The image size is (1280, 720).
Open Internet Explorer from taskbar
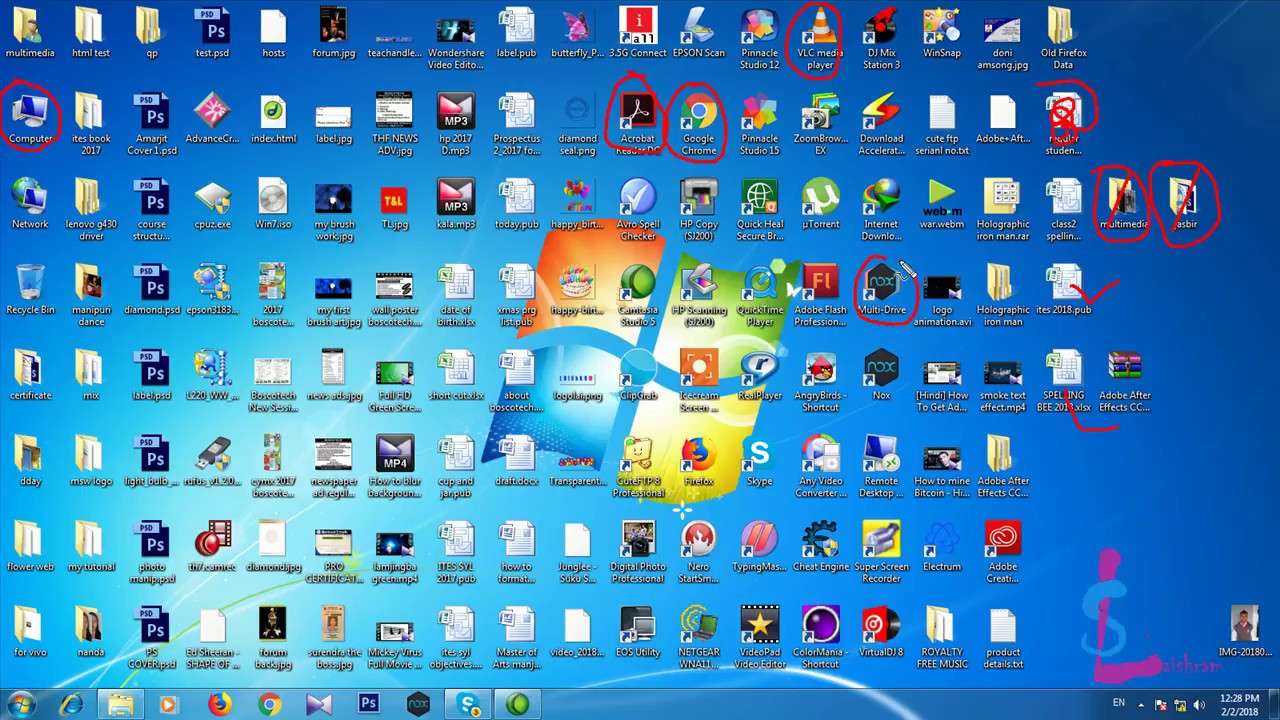tap(71, 705)
